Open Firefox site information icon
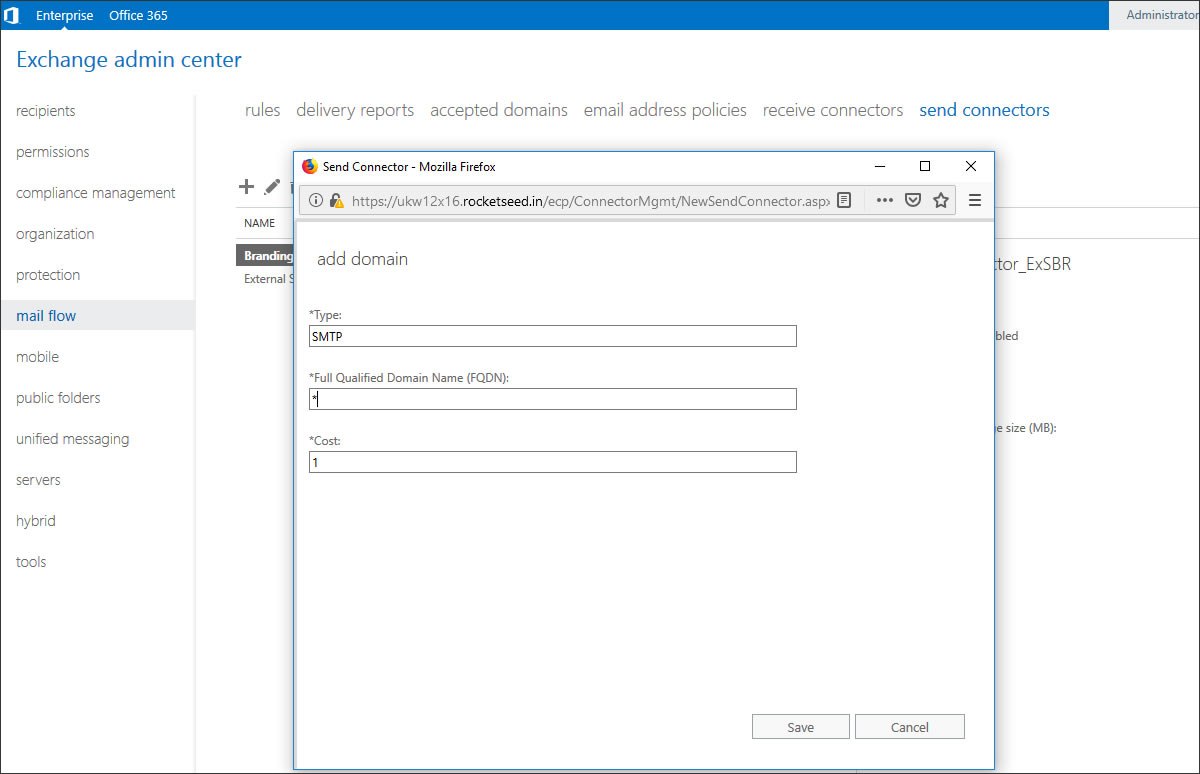This screenshot has height=774, width=1200. [315, 200]
